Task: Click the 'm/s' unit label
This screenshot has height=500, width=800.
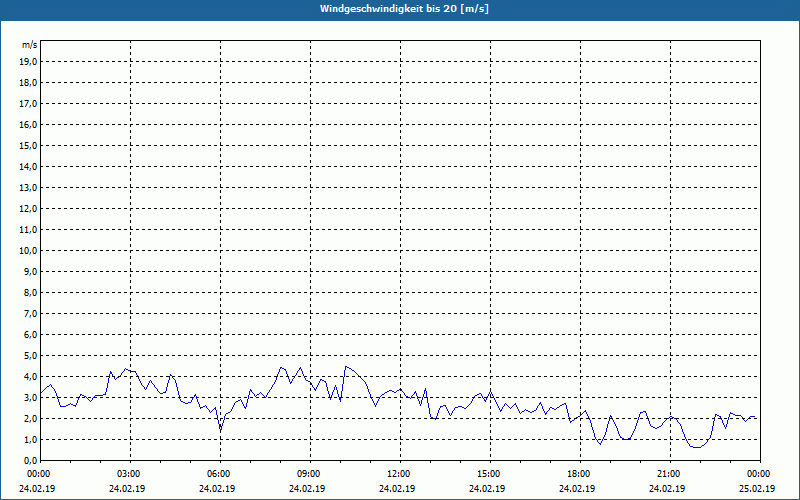Action: pyautogui.click(x=29, y=45)
